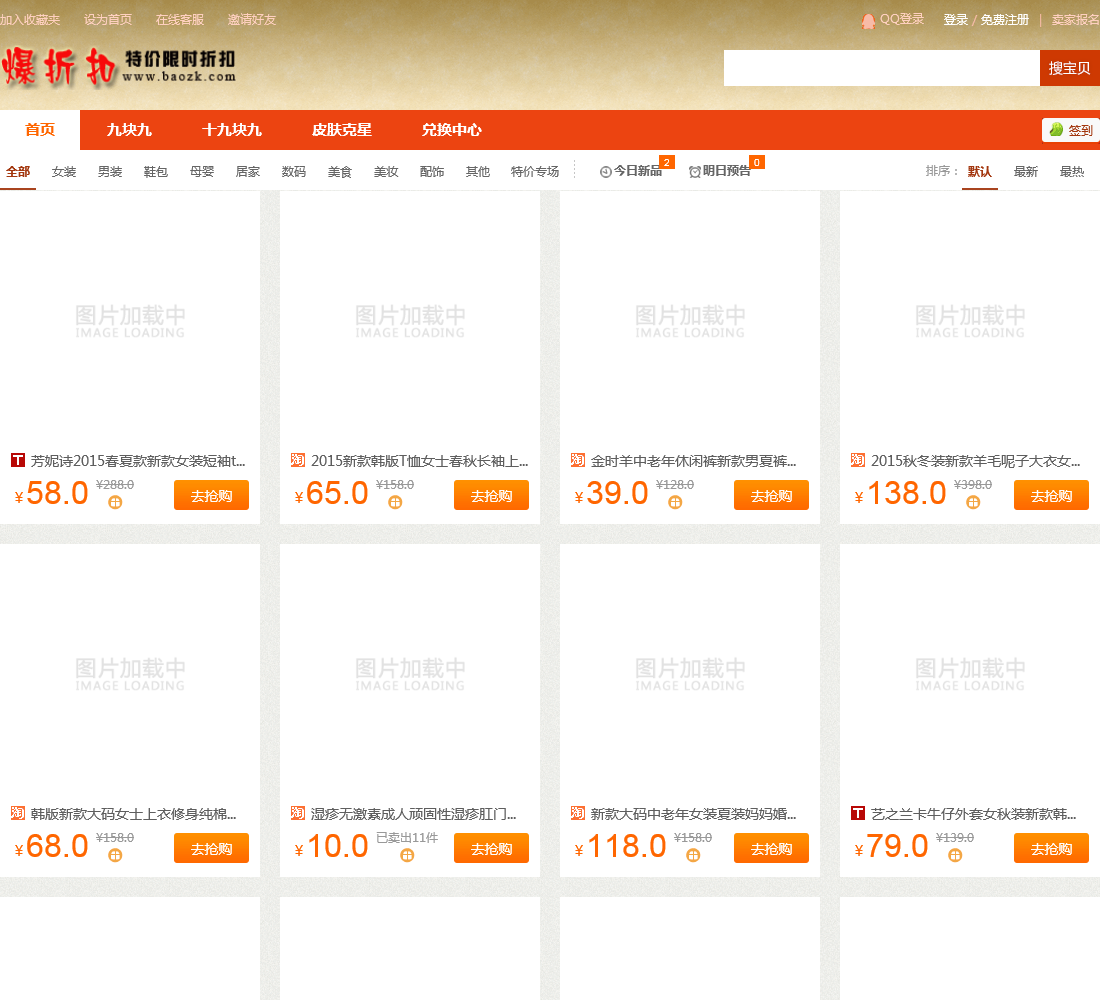Click the 爆折扣 site logo

coord(119,67)
